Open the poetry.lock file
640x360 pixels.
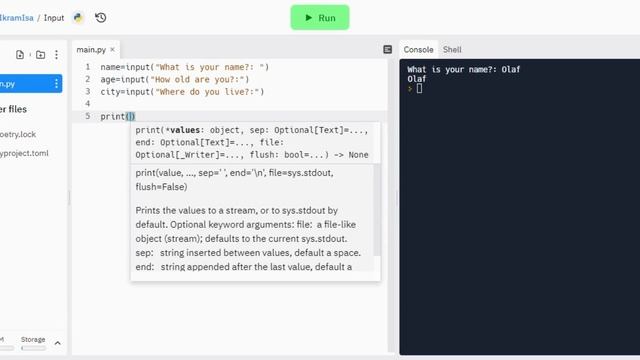[18, 134]
